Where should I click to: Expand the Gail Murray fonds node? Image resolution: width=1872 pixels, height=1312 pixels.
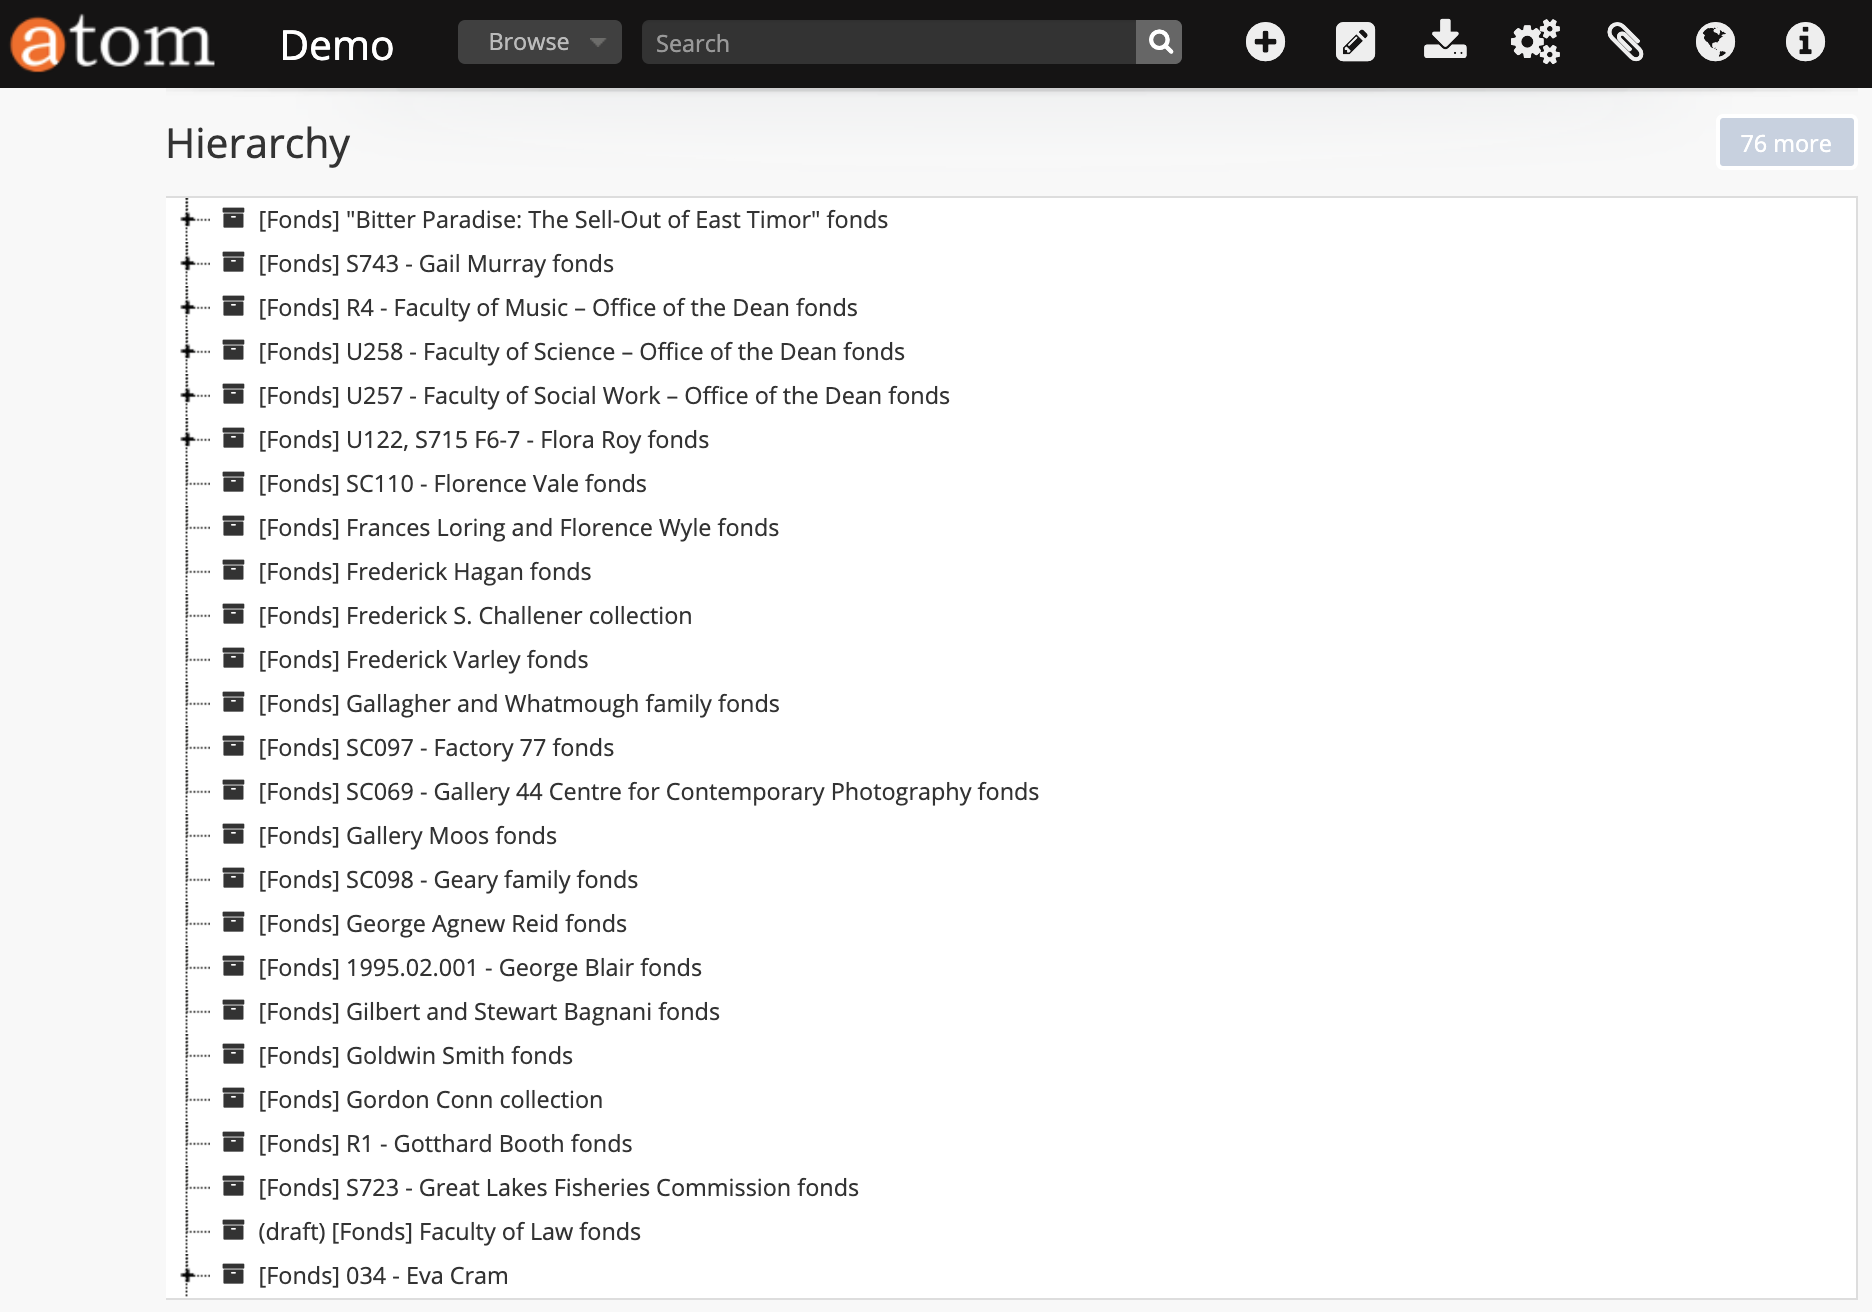coord(187,264)
